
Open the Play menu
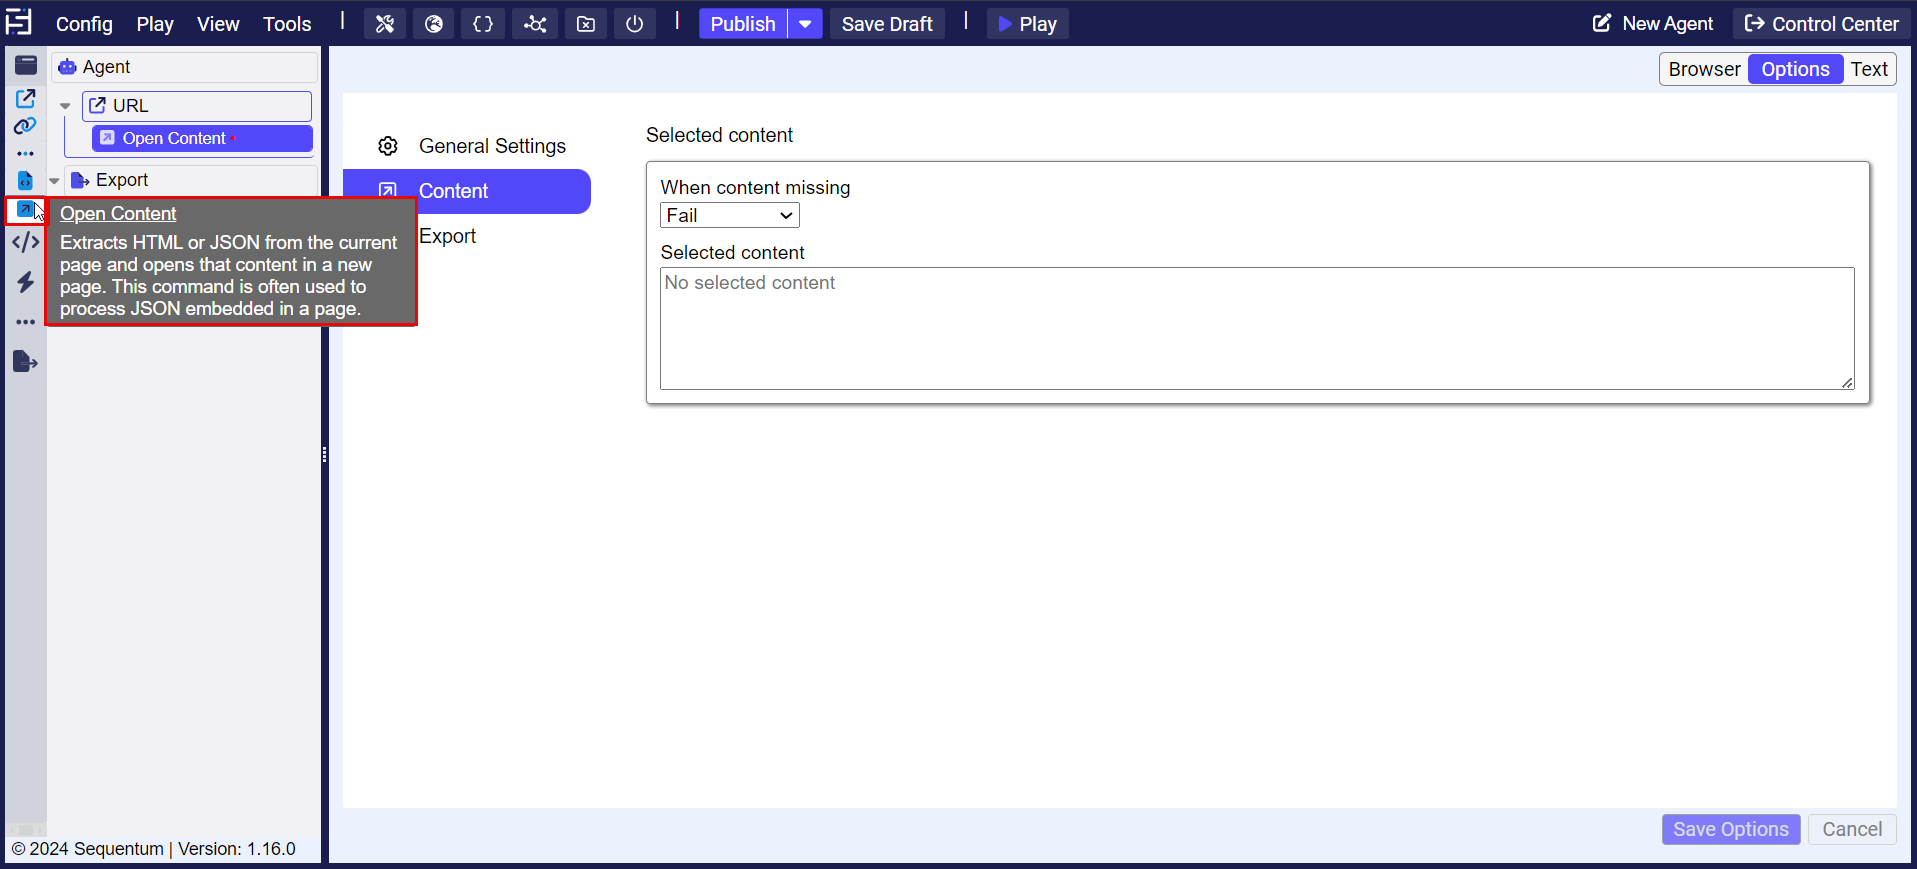click(155, 24)
